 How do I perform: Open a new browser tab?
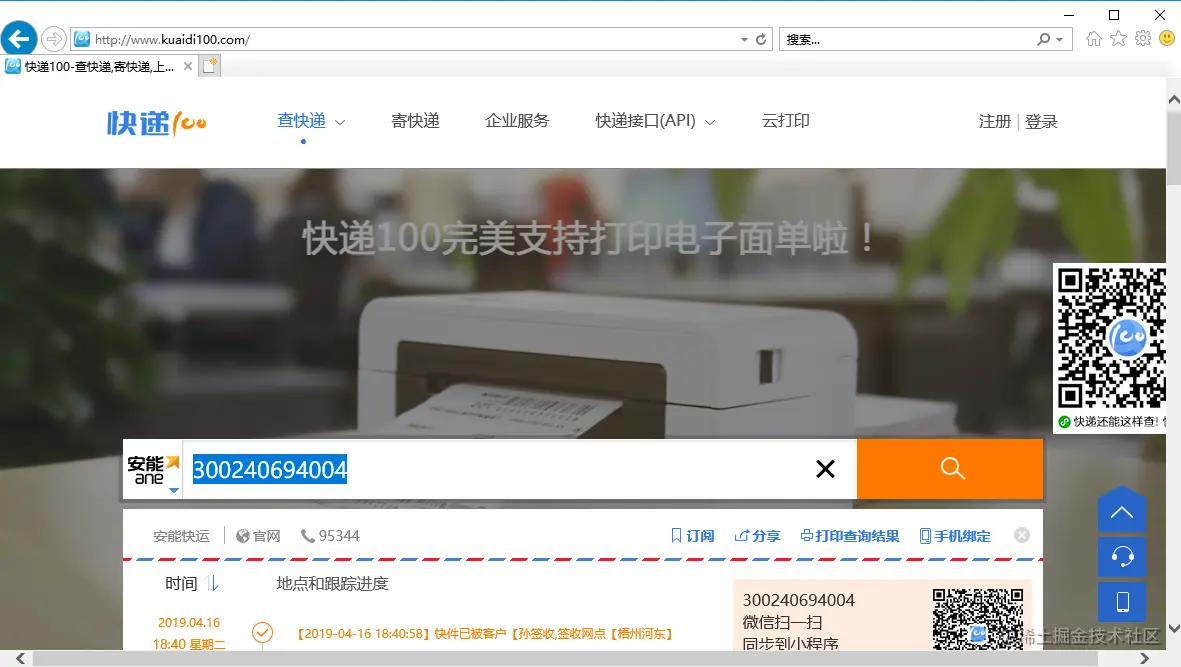tap(210, 66)
